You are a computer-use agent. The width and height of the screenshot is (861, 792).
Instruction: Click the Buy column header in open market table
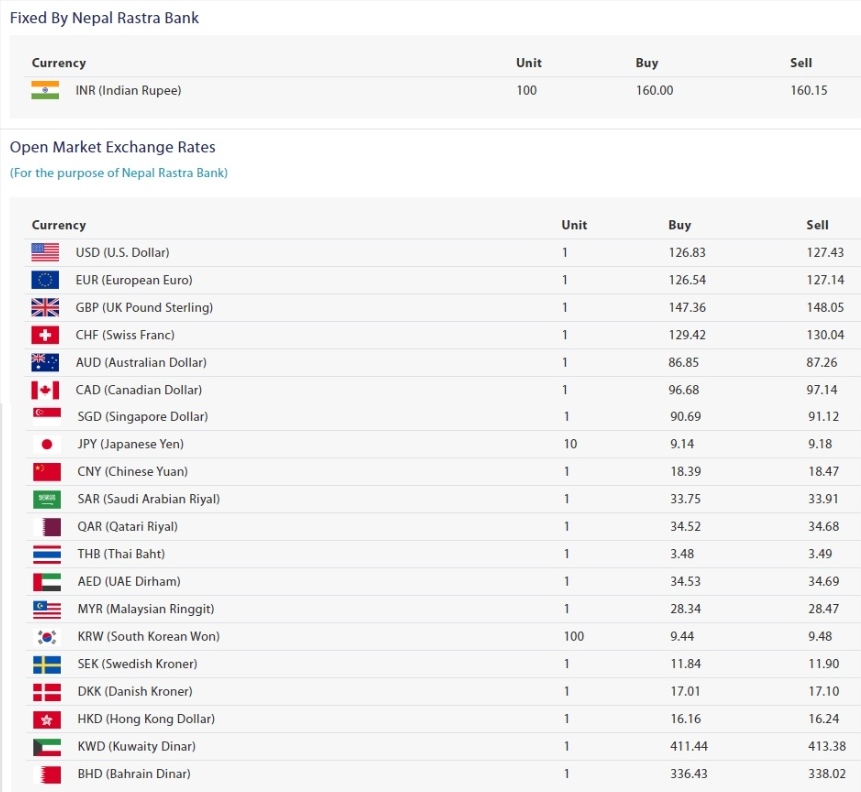[679, 225]
